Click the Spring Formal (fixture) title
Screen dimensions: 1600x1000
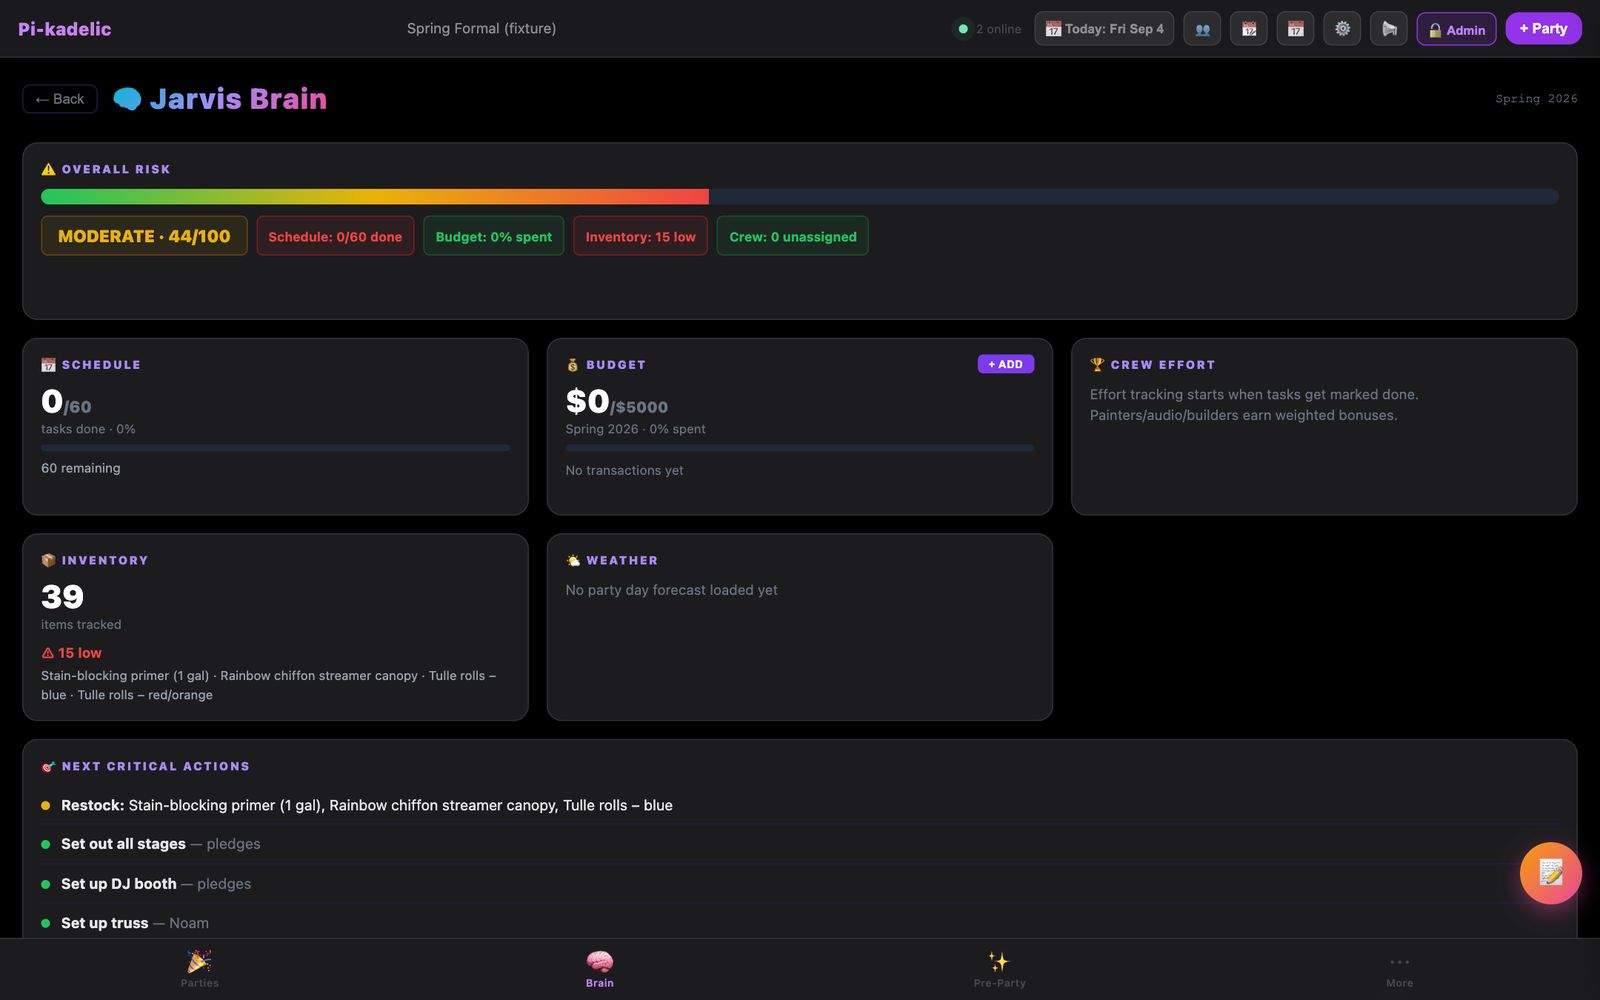coord(481,29)
